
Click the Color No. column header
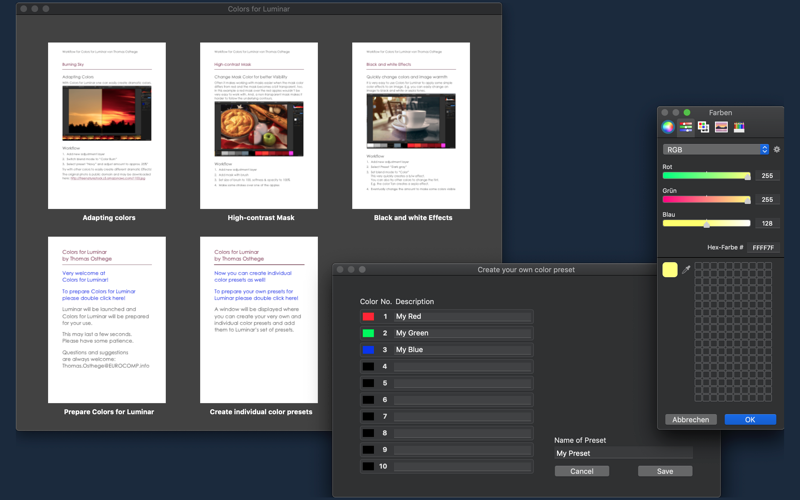376,302
